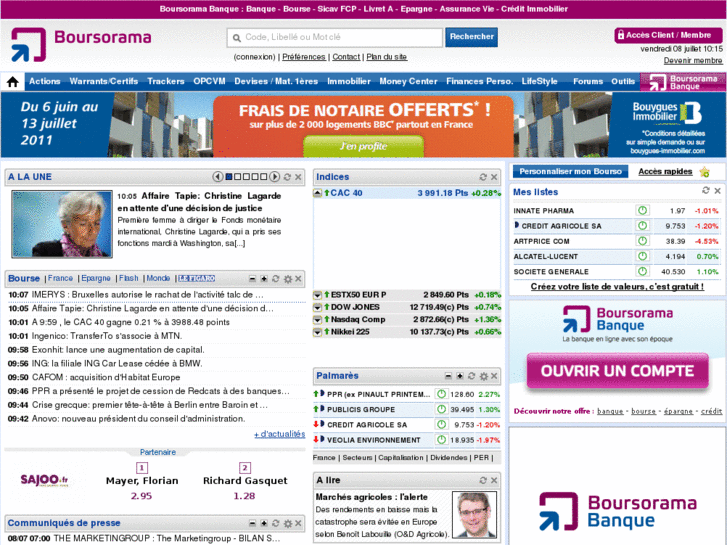
Task: Focus the Code, Libellé ou Mot clé search field
Action: coord(335,38)
